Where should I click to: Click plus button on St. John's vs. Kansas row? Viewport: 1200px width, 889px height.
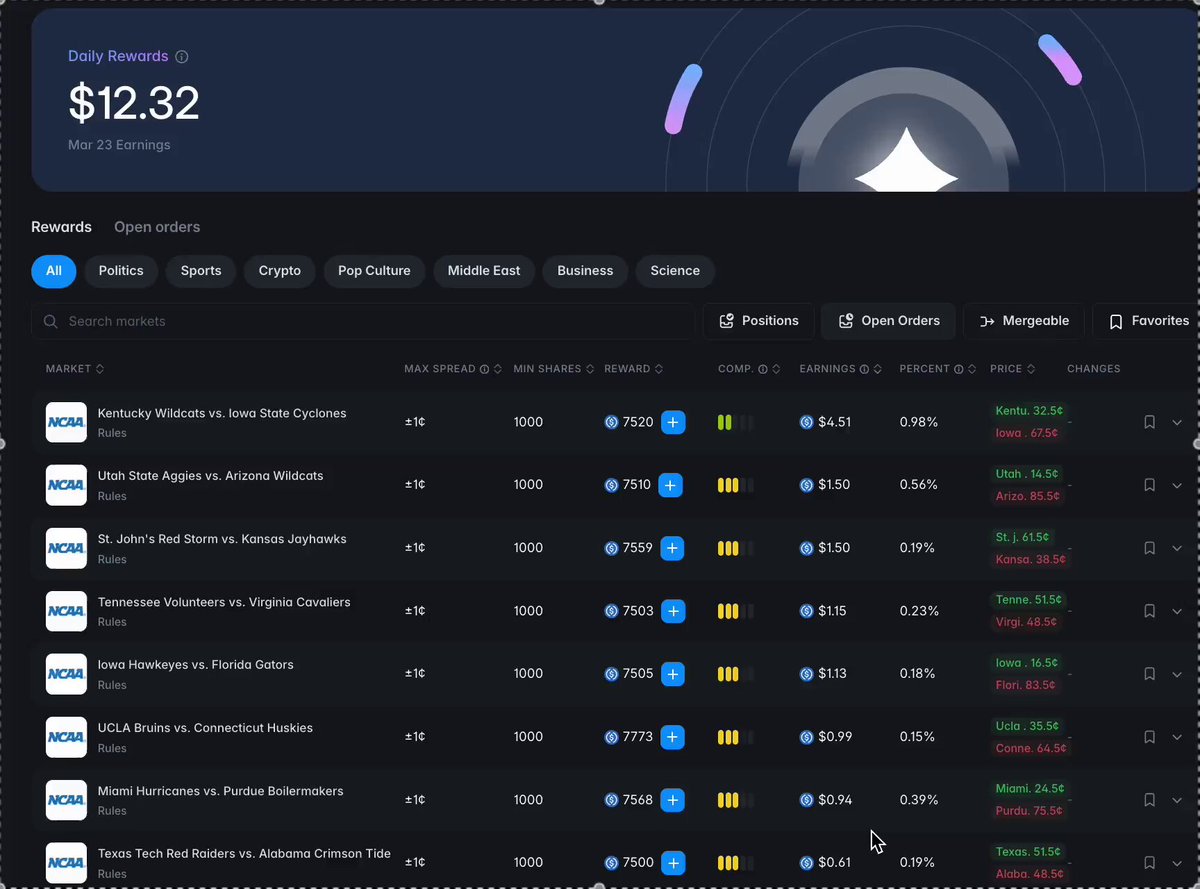pos(672,548)
